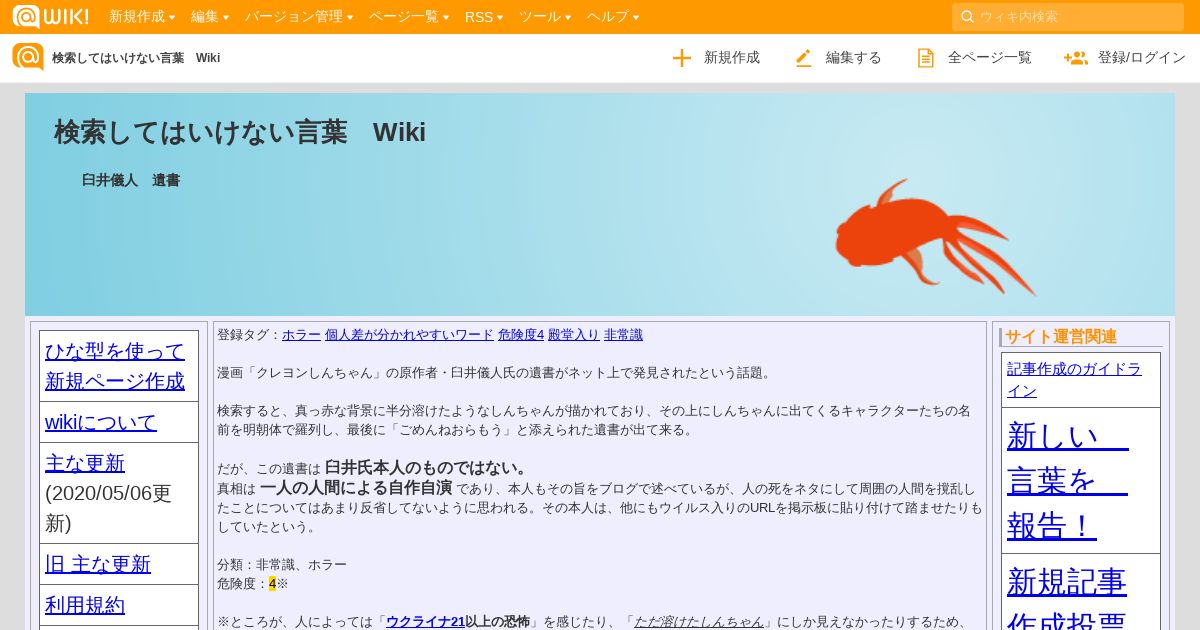Open 記事作成のガイドライン link
Screen dimensions: 1200x630
(x=1074, y=379)
